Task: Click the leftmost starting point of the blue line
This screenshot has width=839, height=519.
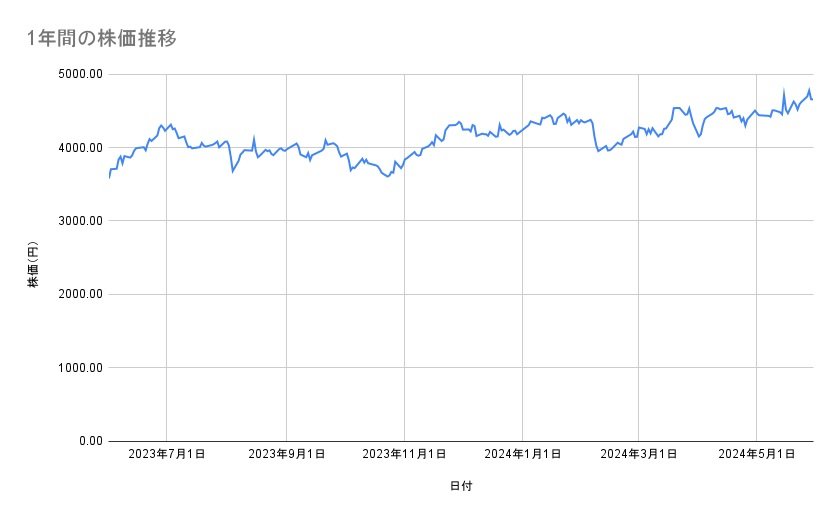Action: click(109, 177)
